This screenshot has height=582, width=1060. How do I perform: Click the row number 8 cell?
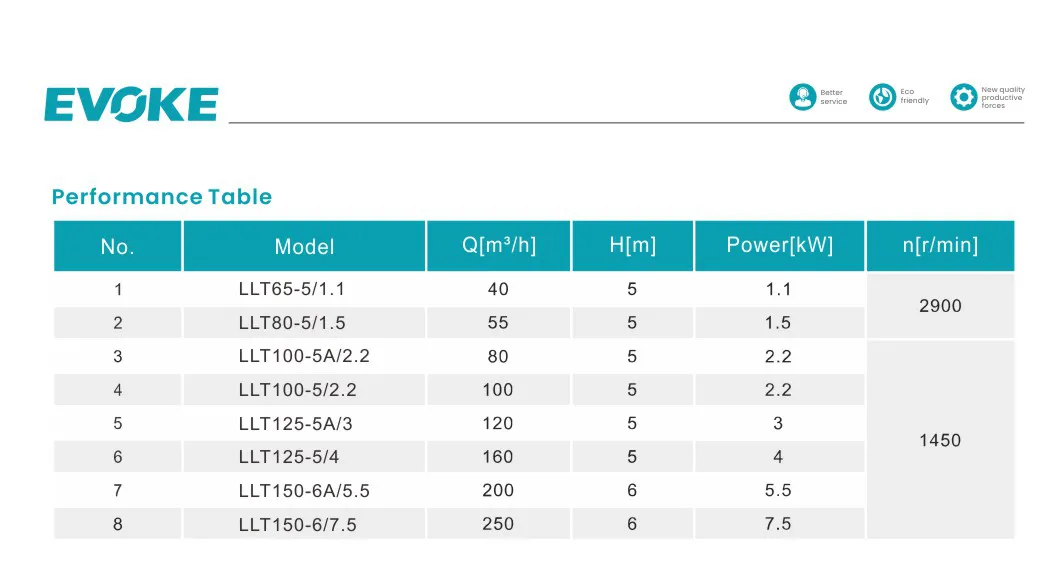point(117,523)
